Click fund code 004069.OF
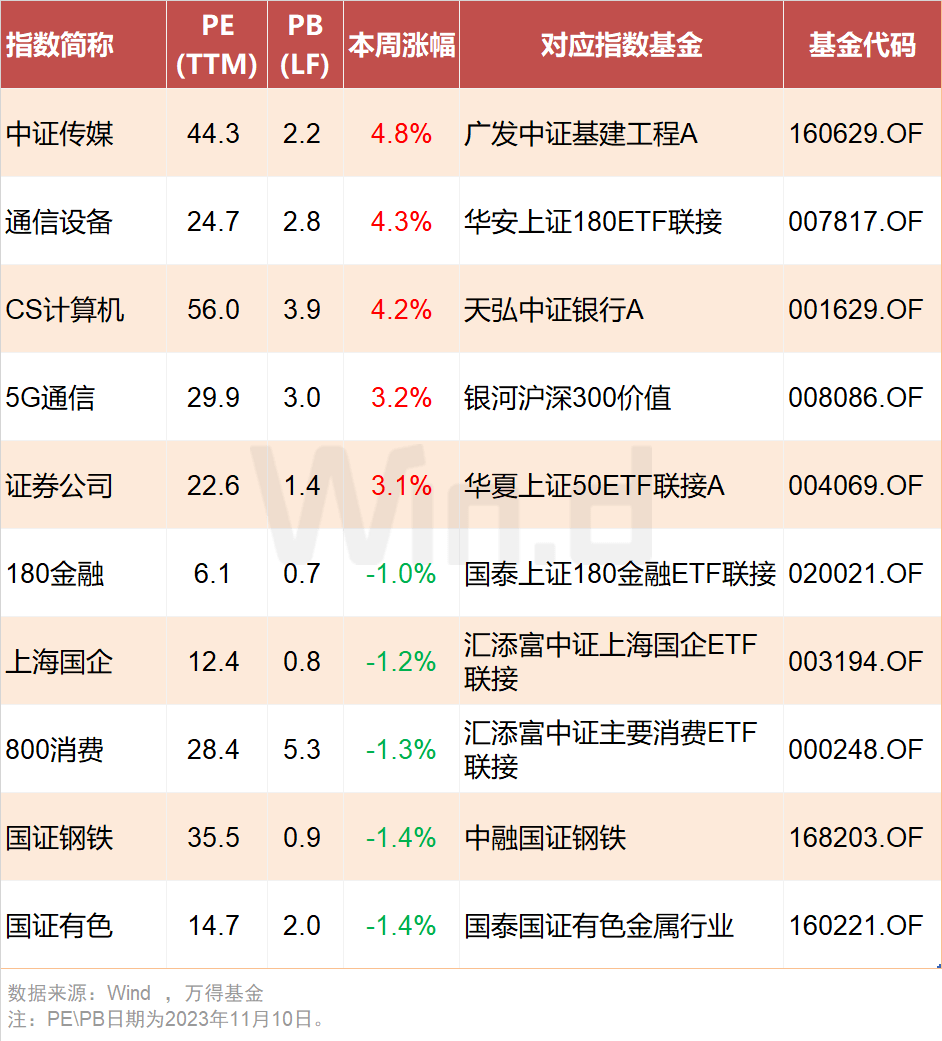 (856, 485)
